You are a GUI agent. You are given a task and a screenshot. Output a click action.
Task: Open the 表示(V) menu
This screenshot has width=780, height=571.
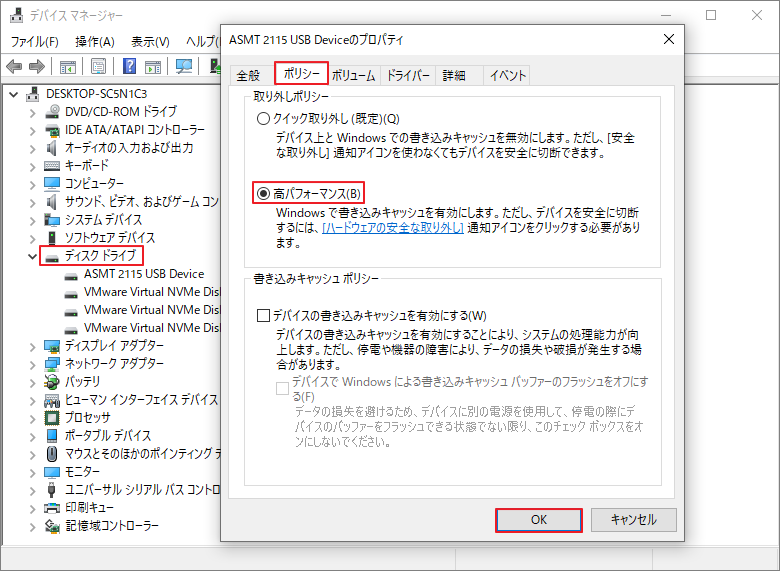150,41
